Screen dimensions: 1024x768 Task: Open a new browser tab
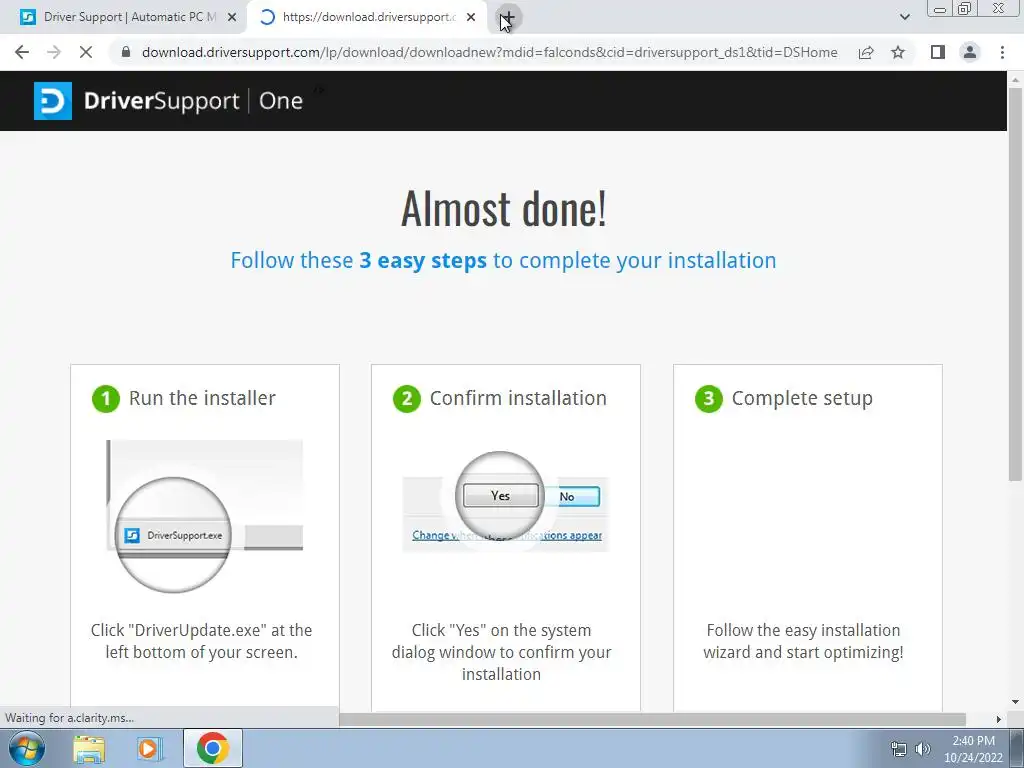click(508, 18)
